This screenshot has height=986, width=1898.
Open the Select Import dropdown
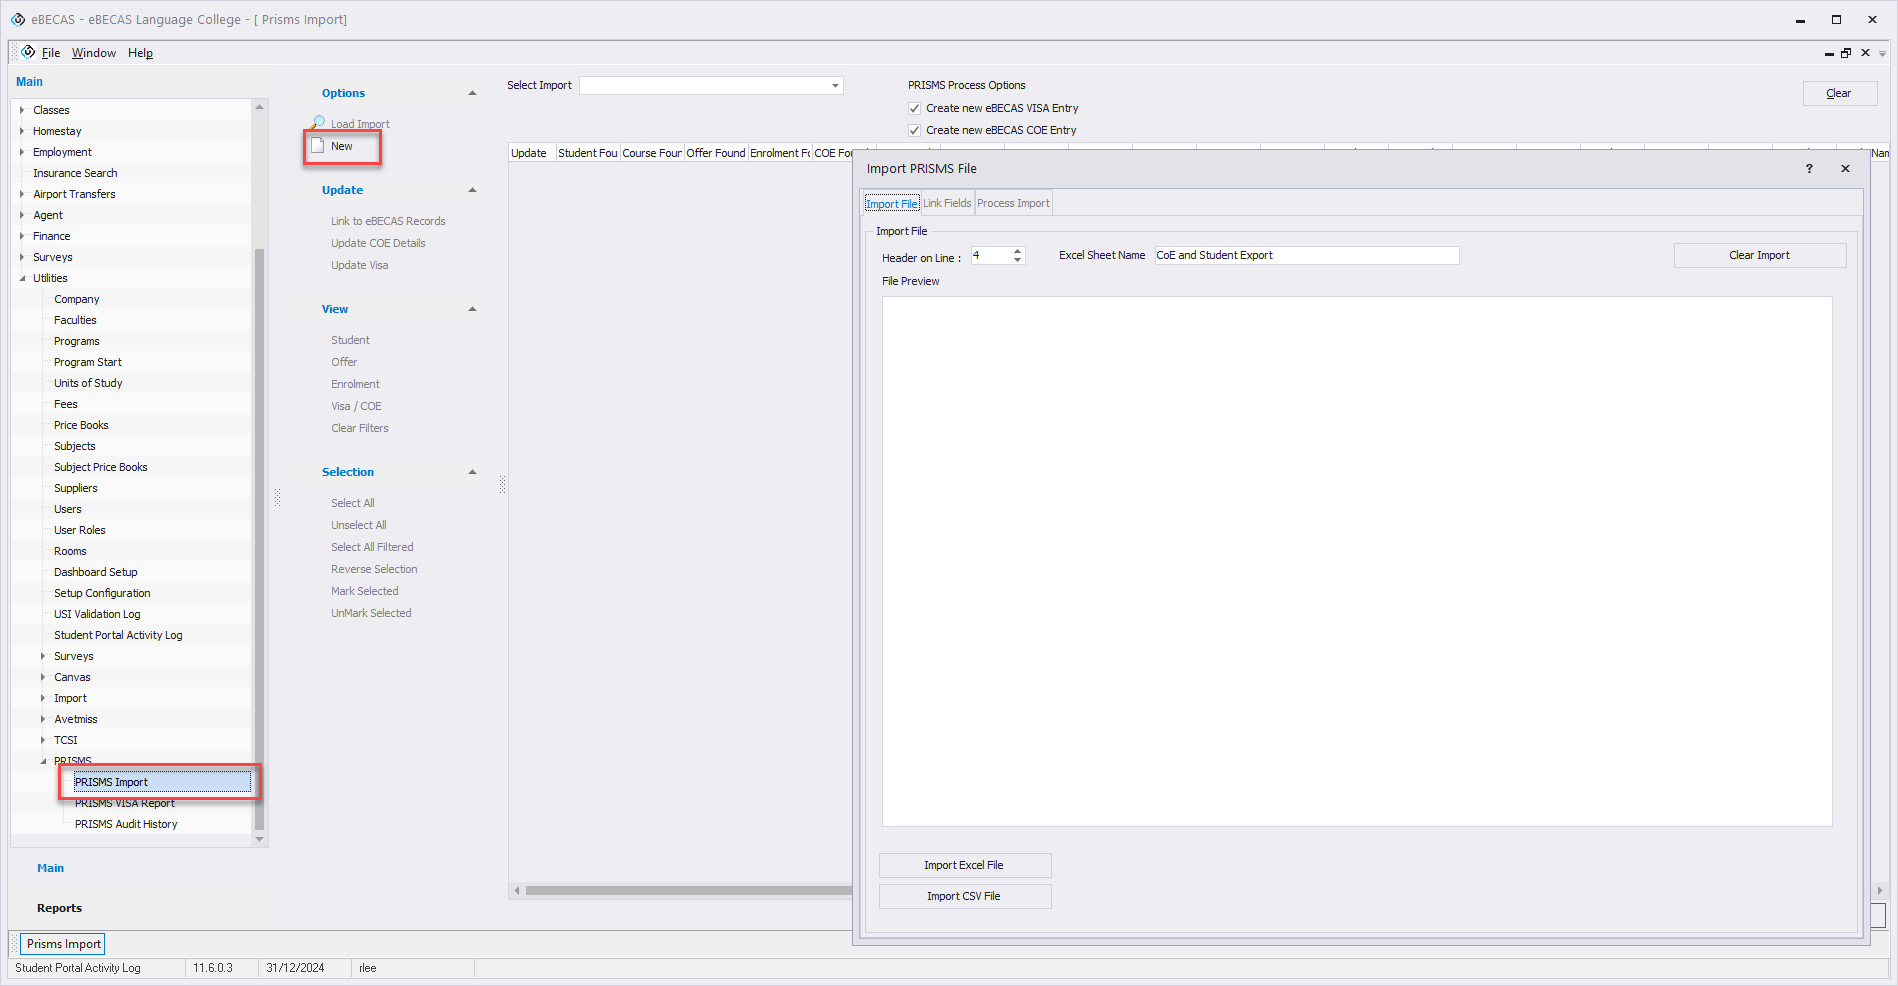pos(835,86)
